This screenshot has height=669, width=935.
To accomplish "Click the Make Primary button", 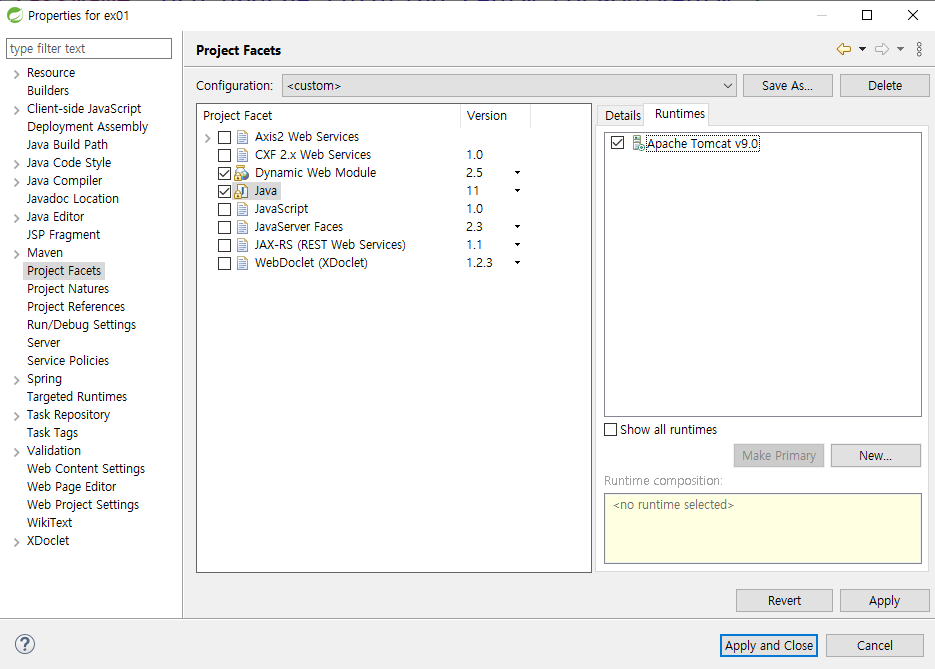I will click(779, 456).
